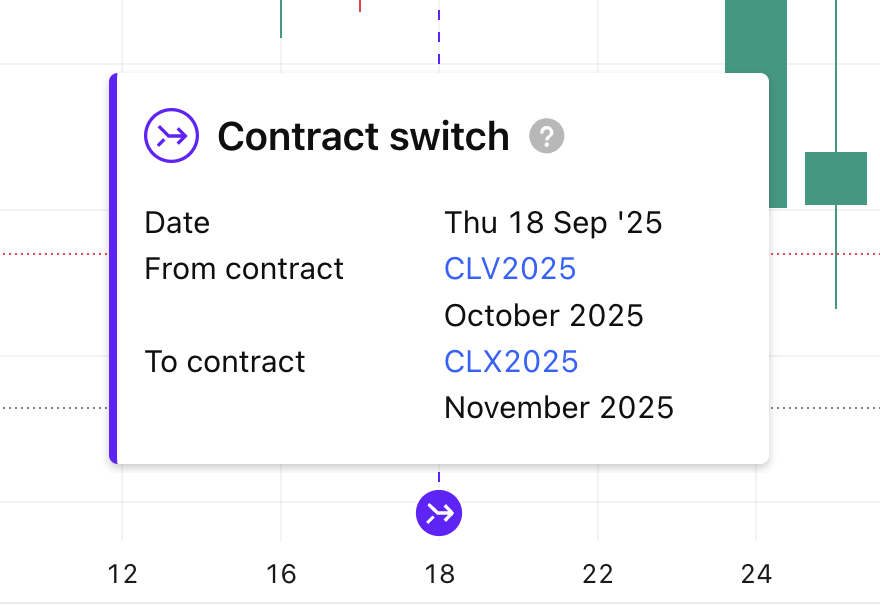The image size is (880, 606).
Task: Click the help question mark icon
Action: point(547,136)
